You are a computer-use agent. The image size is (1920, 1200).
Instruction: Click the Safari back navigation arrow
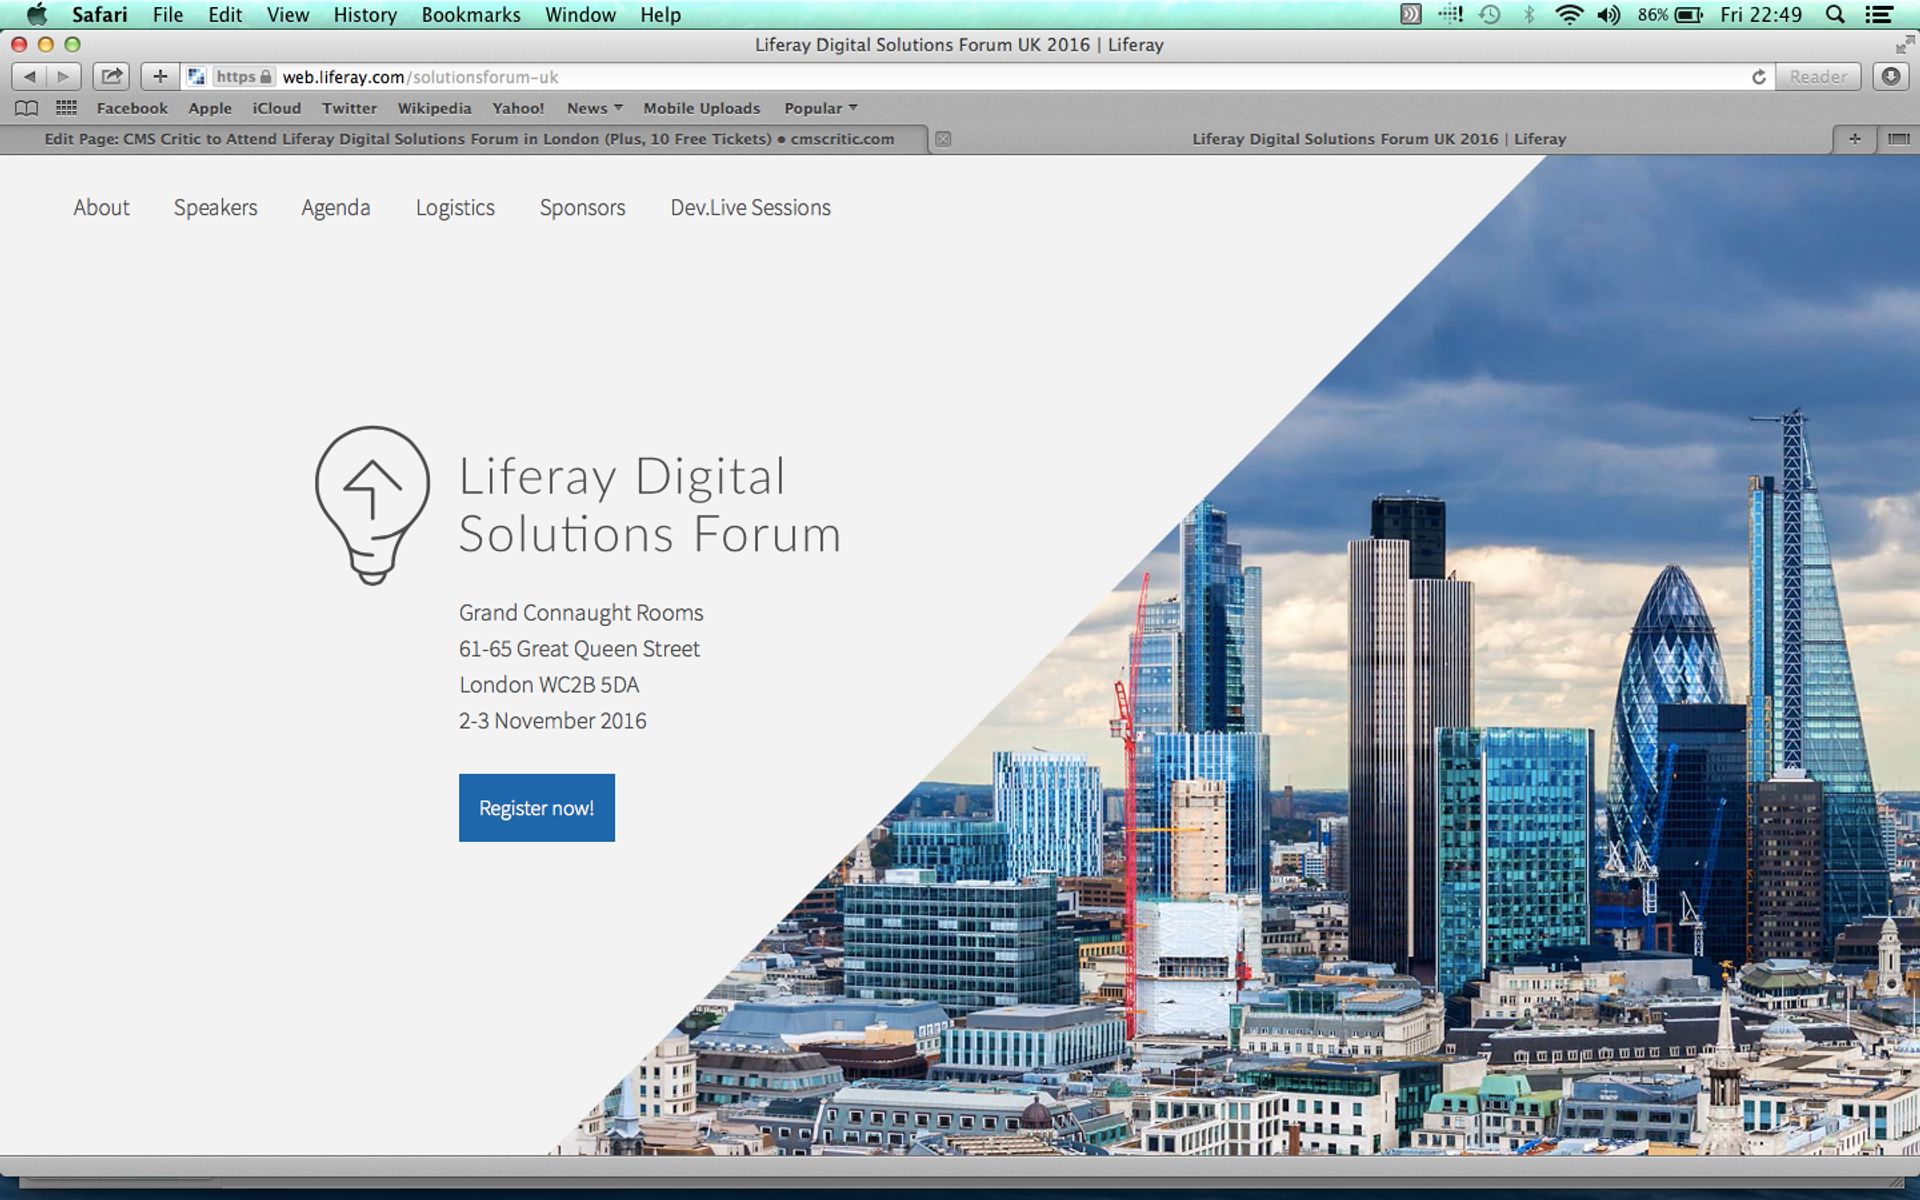(x=29, y=77)
